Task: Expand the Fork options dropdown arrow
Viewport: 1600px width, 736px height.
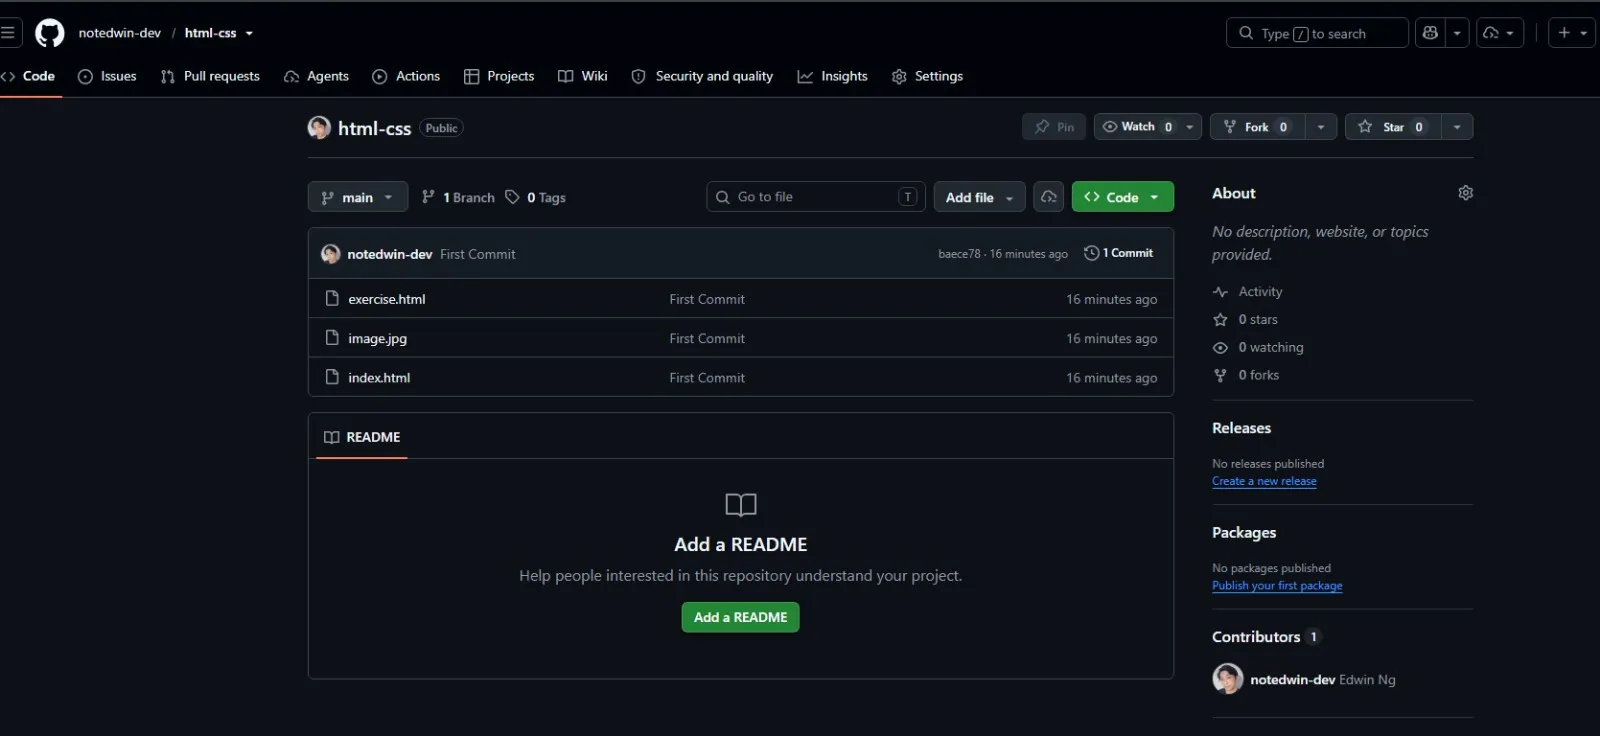Action: (1321, 127)
